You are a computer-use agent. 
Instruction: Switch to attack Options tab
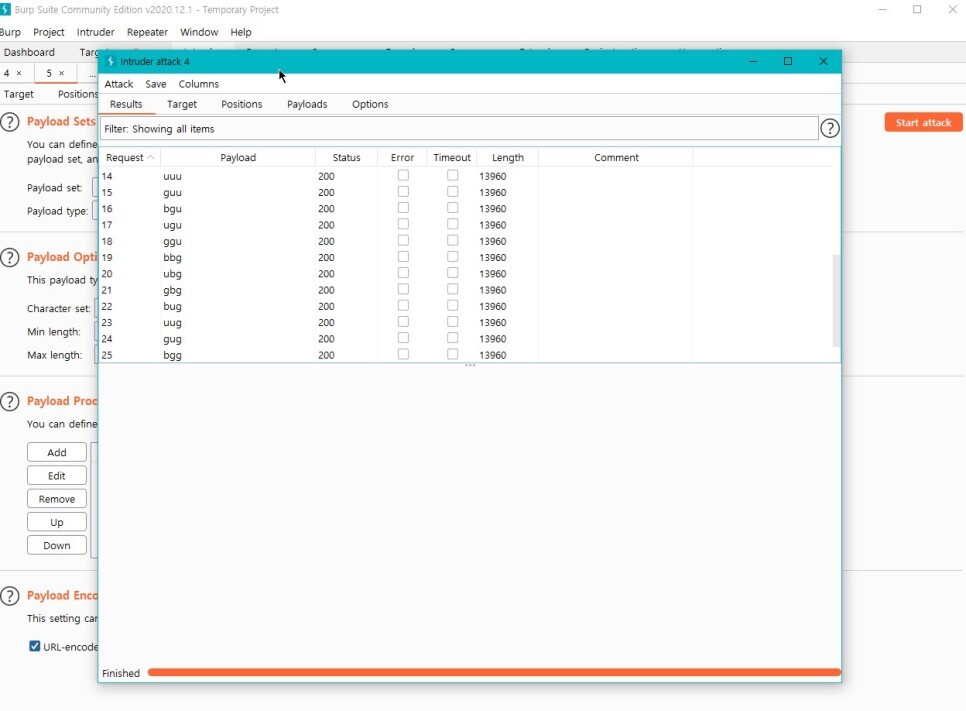370,104
